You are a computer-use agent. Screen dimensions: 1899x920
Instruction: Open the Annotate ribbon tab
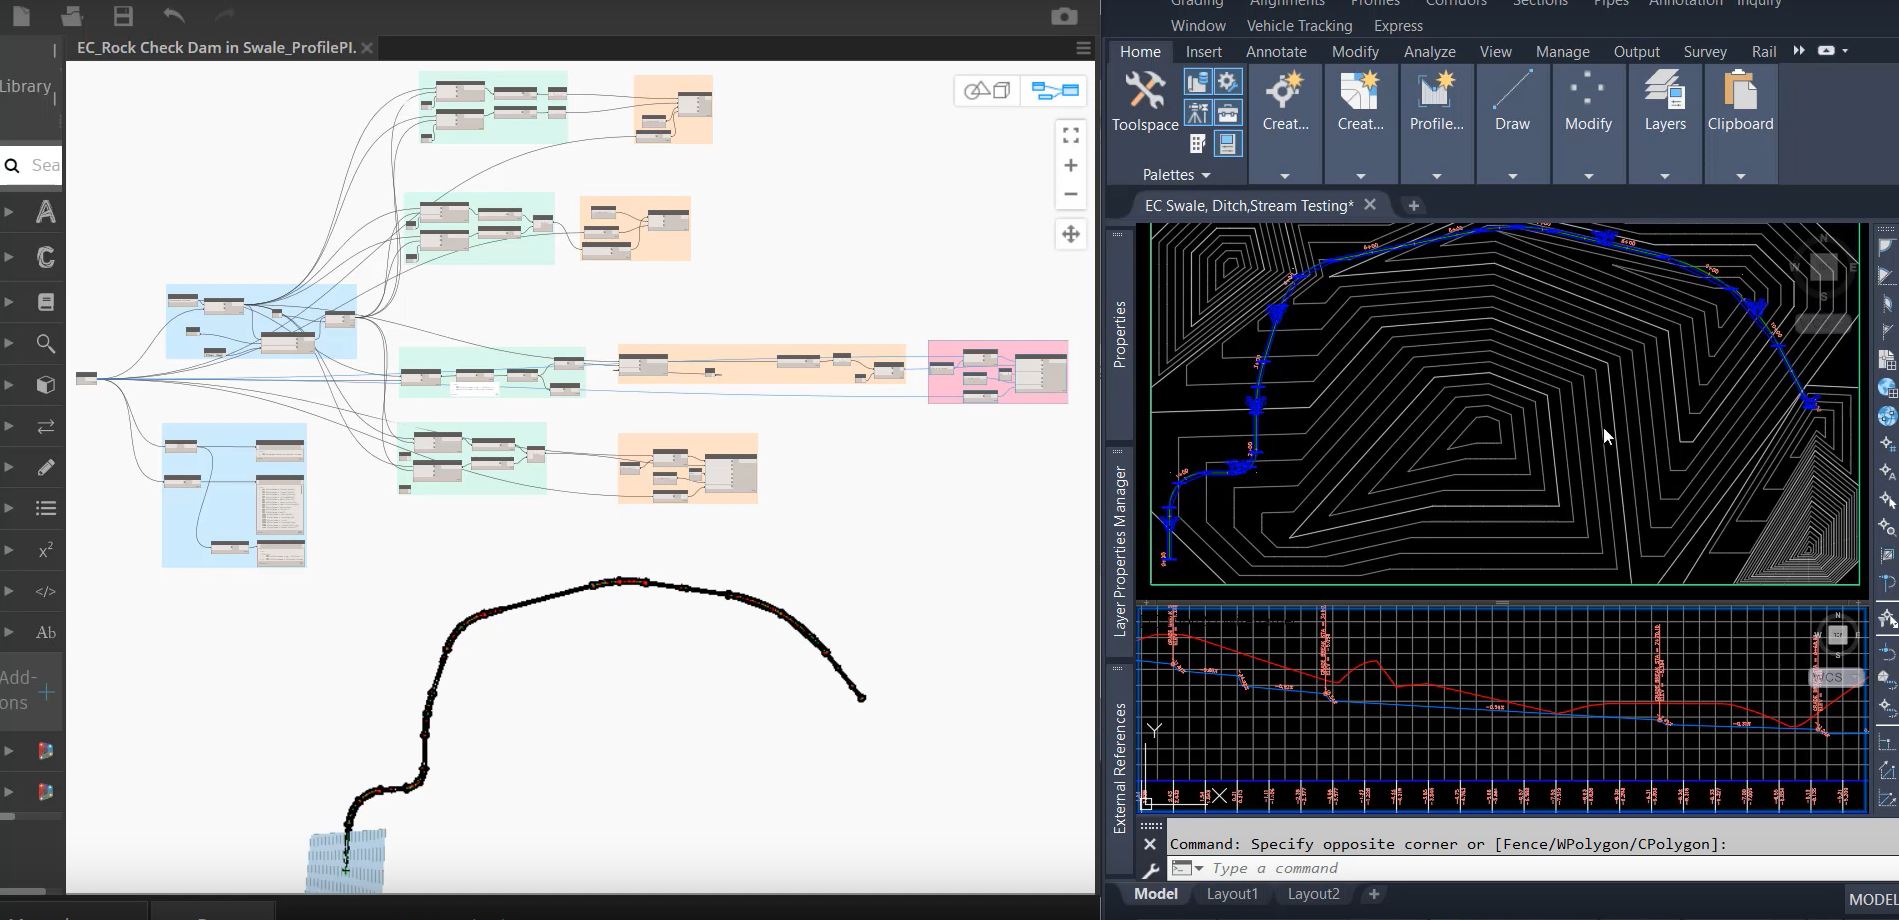[1276, 52]
